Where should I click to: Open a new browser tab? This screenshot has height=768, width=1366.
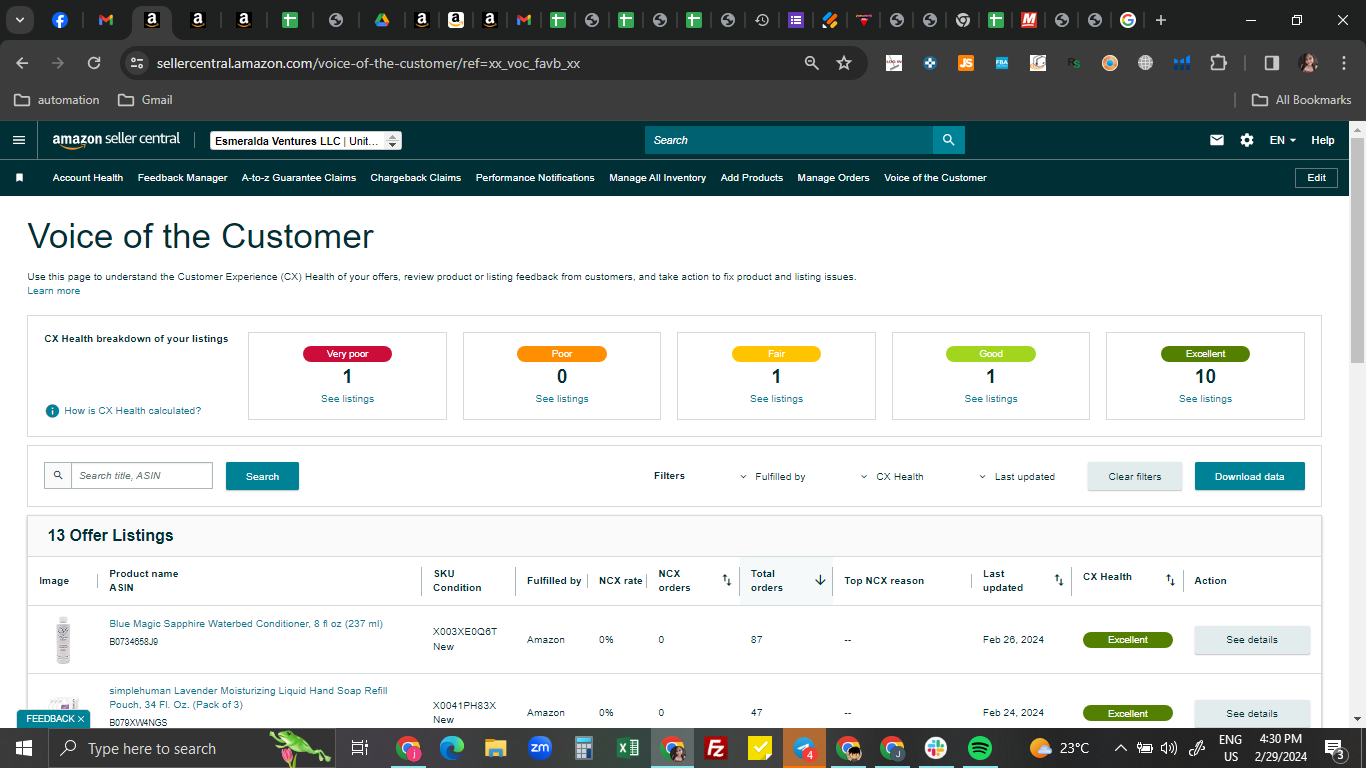(1161, 20)
